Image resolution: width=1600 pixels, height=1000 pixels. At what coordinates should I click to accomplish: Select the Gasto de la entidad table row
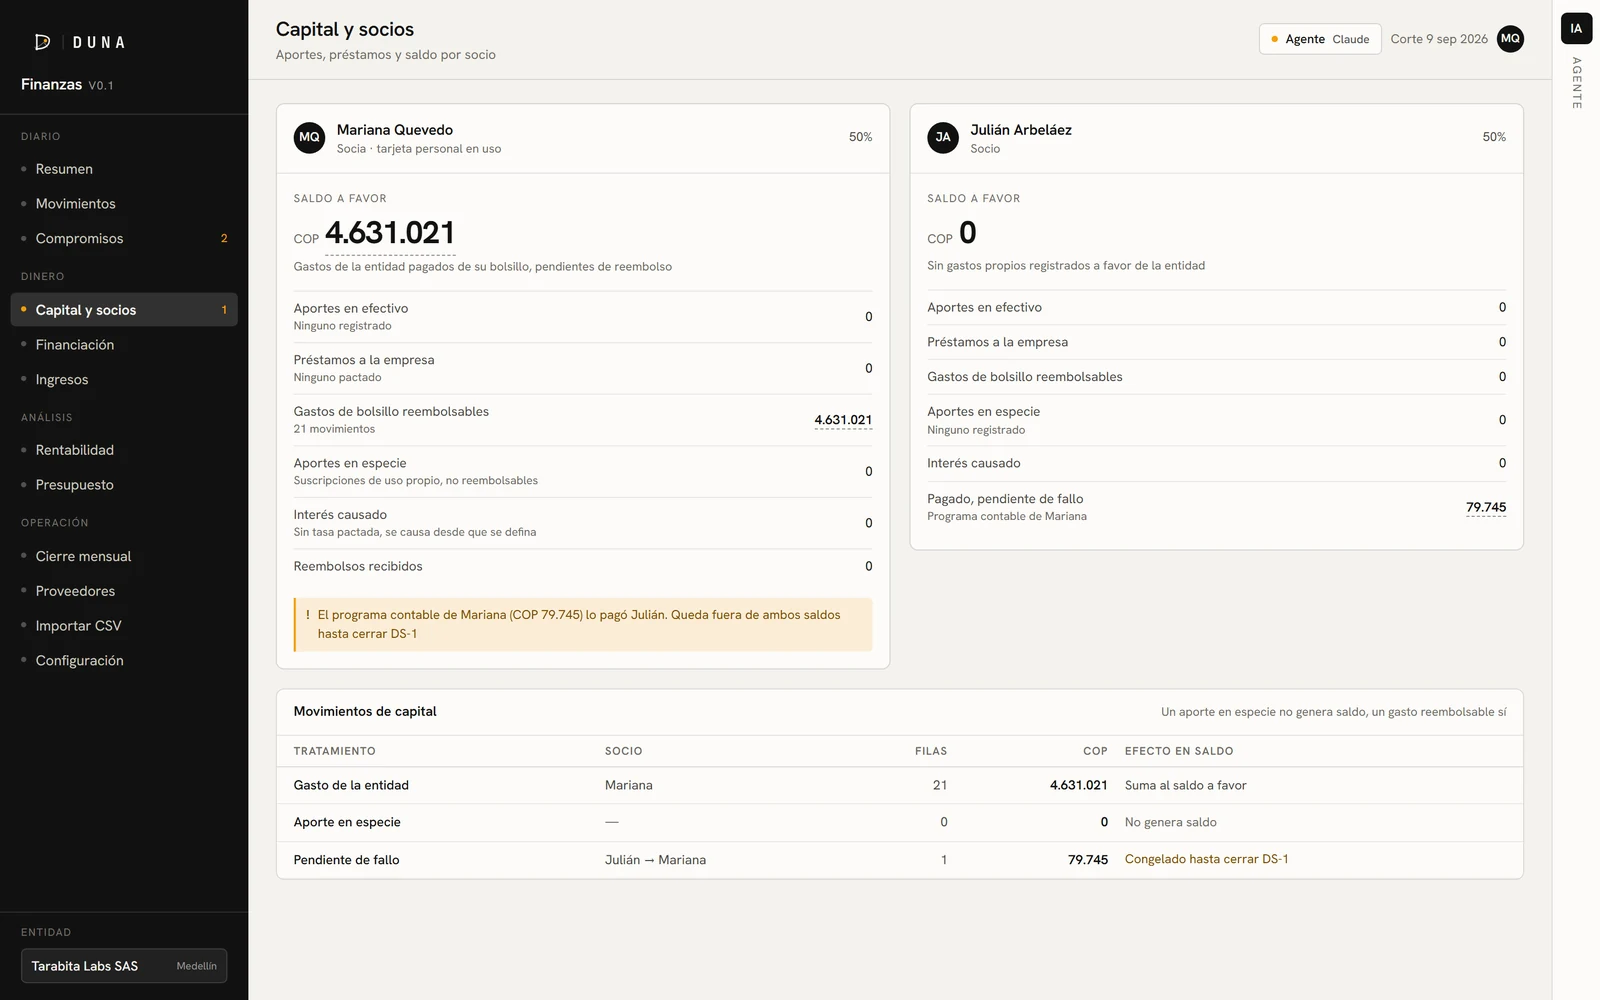(x=899, y=786)
